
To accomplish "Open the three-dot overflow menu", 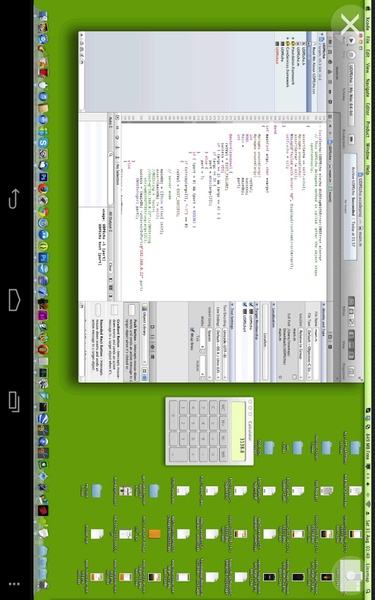I will tap(14, 584).
